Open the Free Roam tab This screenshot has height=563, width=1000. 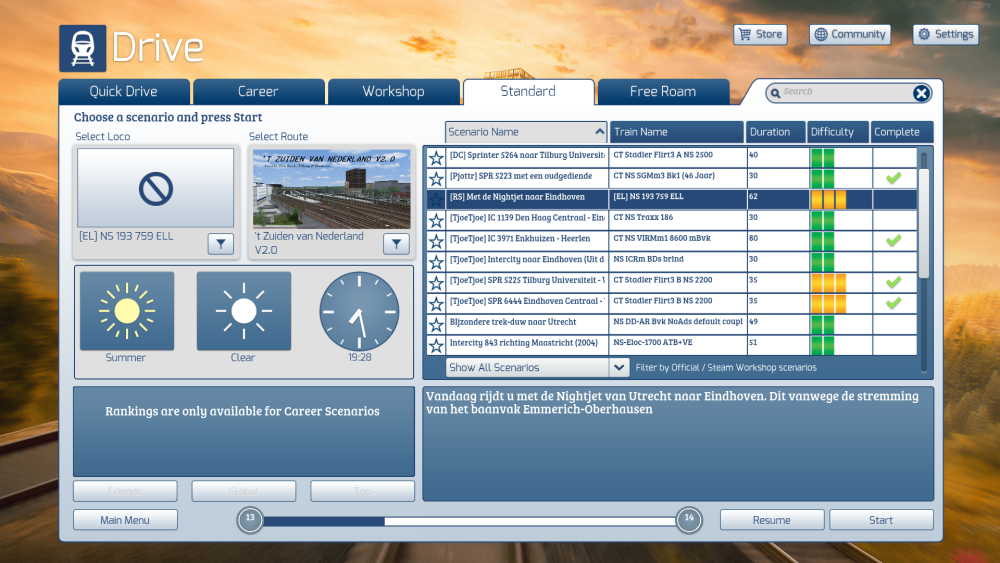[x=662, y=92]
